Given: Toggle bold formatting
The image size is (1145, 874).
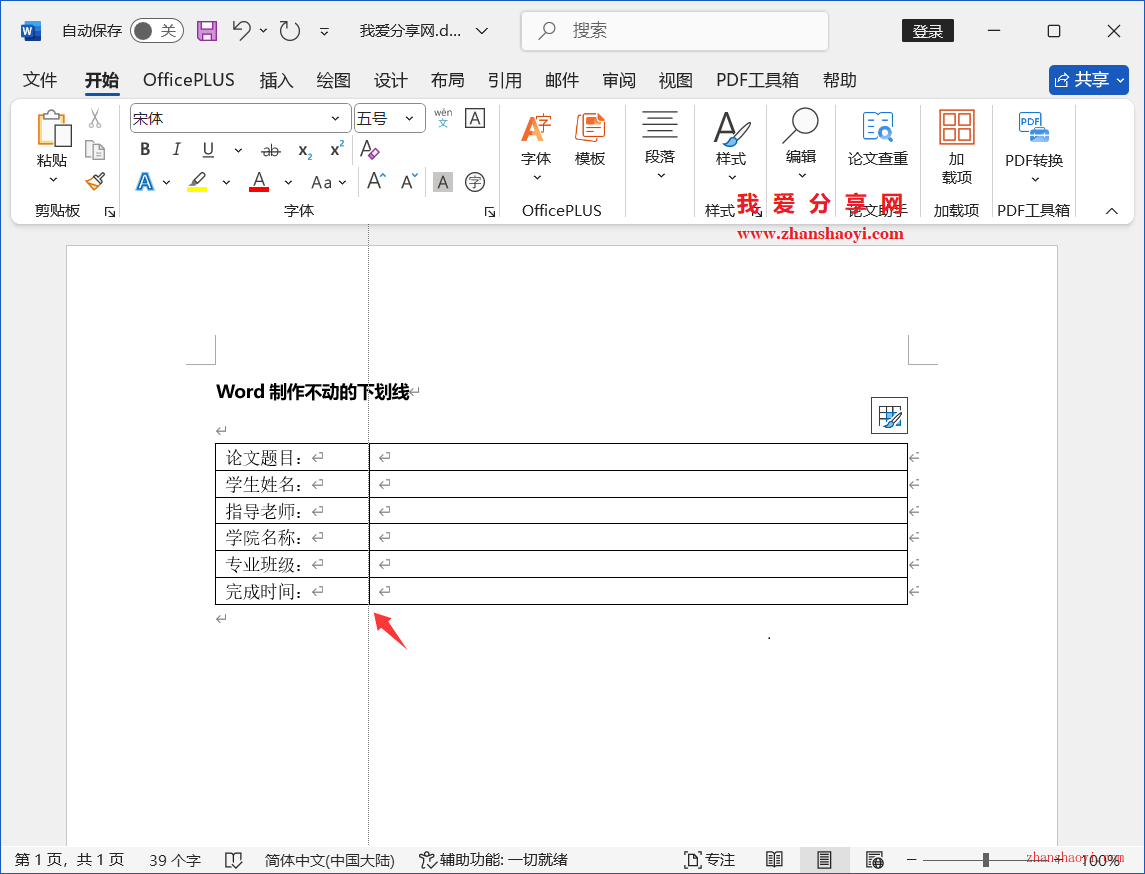Looking at the screenshot, I should 145,150.
